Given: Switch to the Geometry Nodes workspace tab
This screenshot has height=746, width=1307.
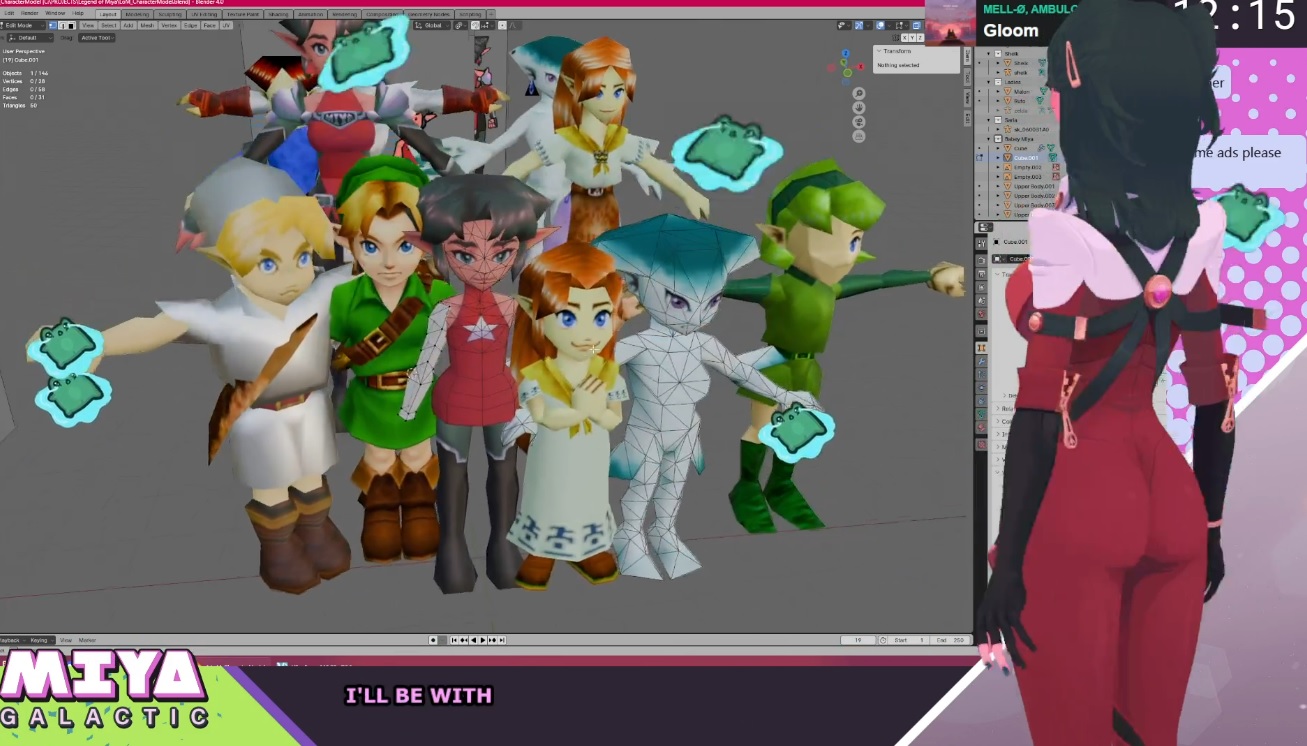Looking at the screenshot, I should point(427,14).
